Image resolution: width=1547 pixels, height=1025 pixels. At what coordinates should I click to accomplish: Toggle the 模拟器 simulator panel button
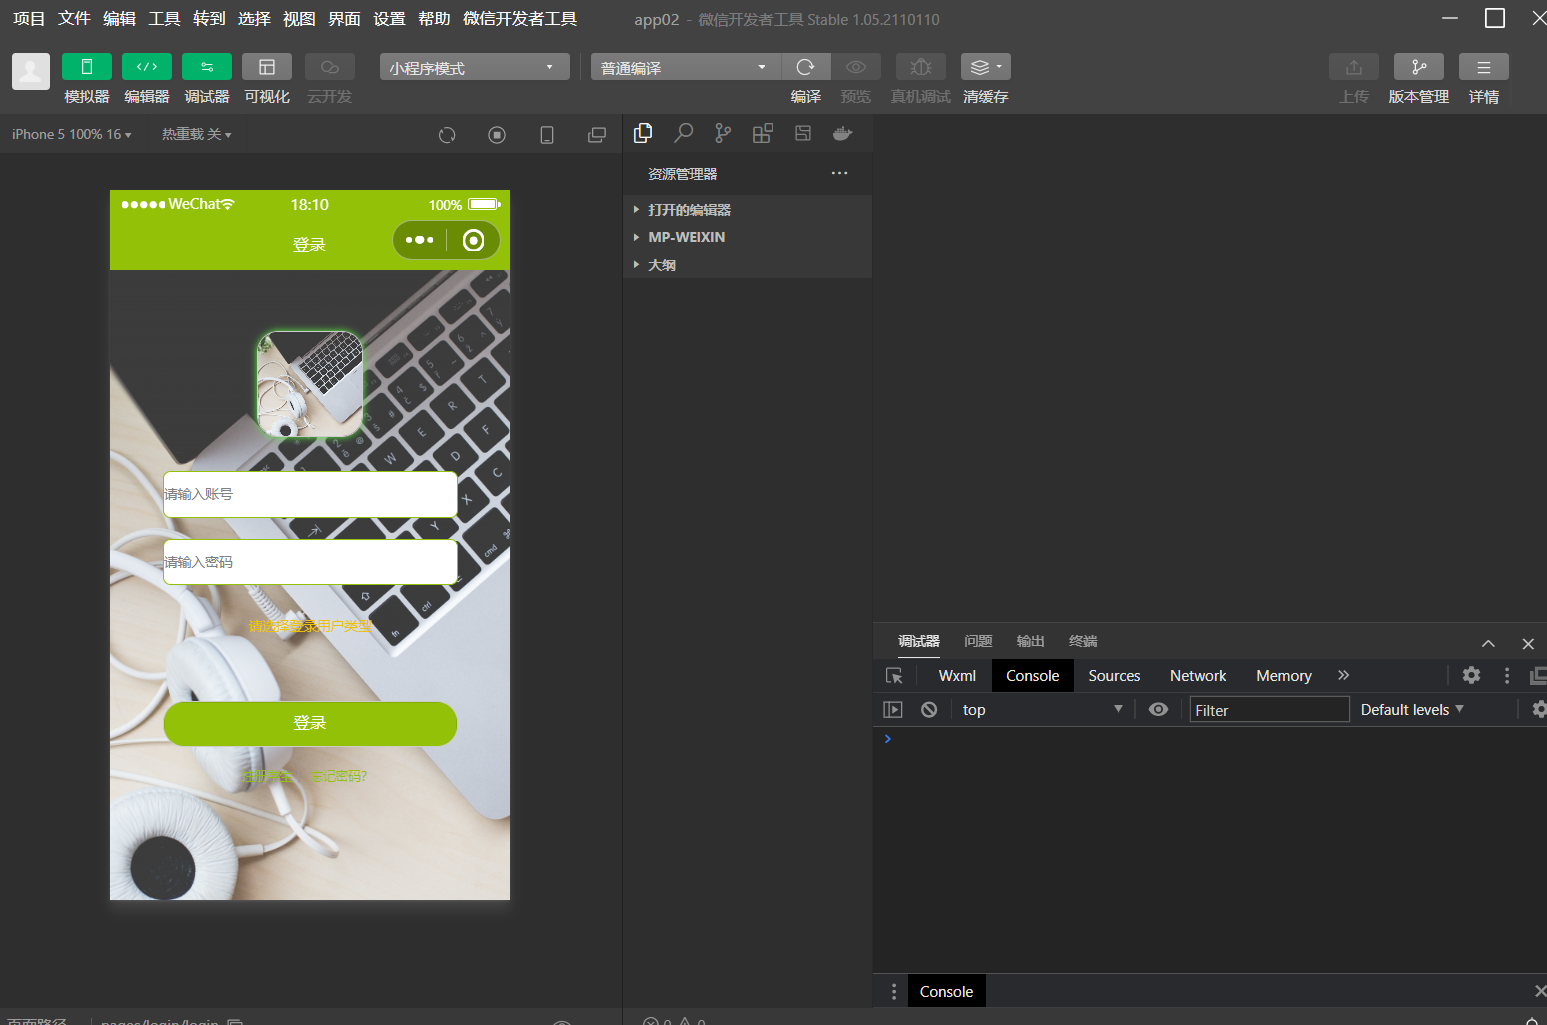(87, 67)
